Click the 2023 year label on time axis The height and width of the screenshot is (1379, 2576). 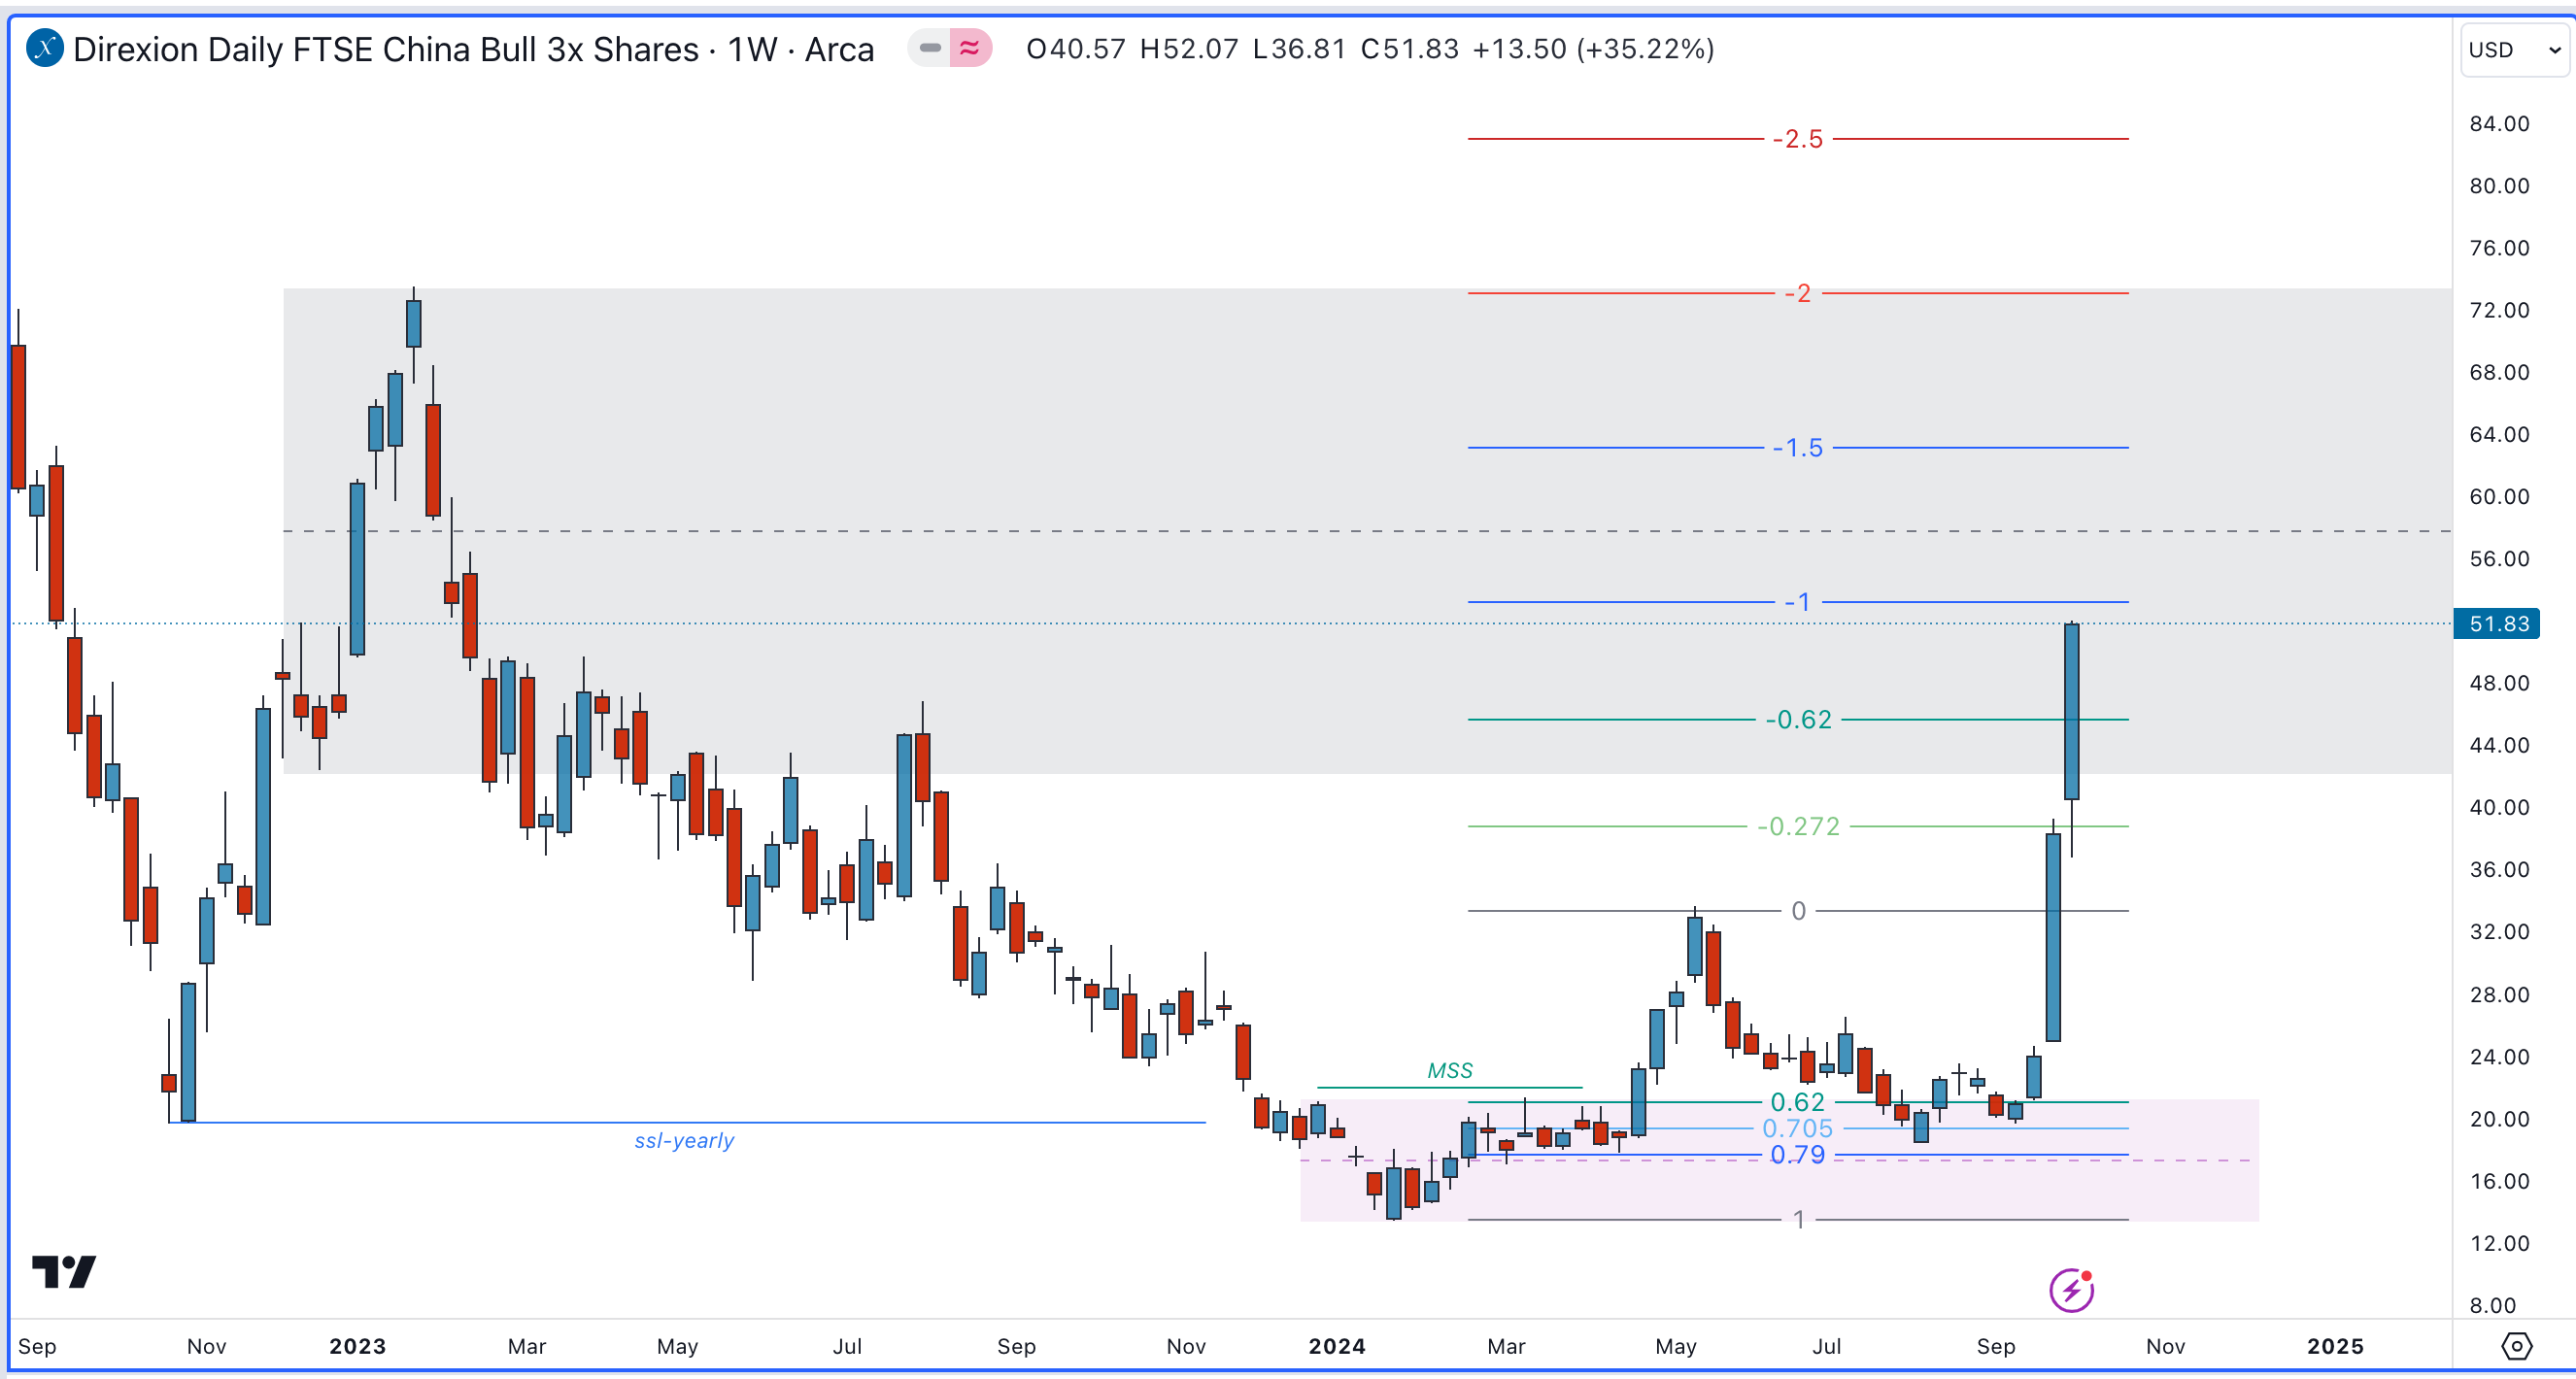tap(357, 1346)
